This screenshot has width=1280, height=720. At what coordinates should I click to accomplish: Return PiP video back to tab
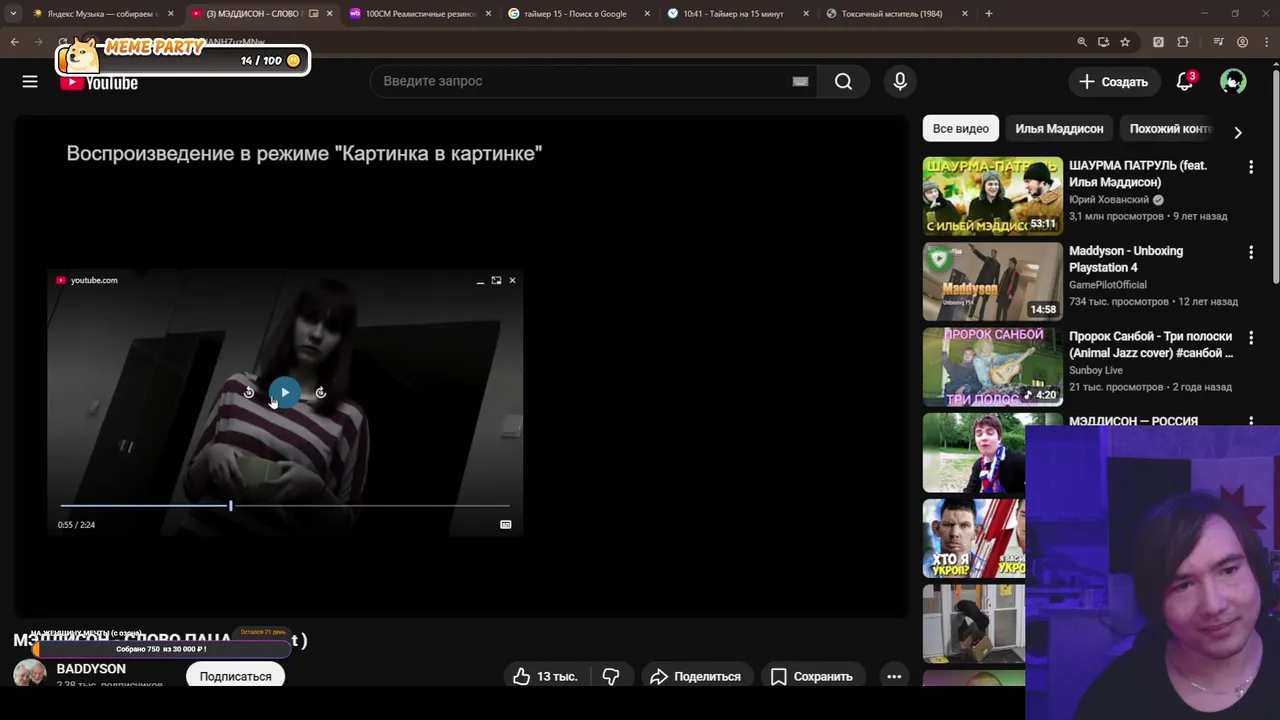click(496, 280)
